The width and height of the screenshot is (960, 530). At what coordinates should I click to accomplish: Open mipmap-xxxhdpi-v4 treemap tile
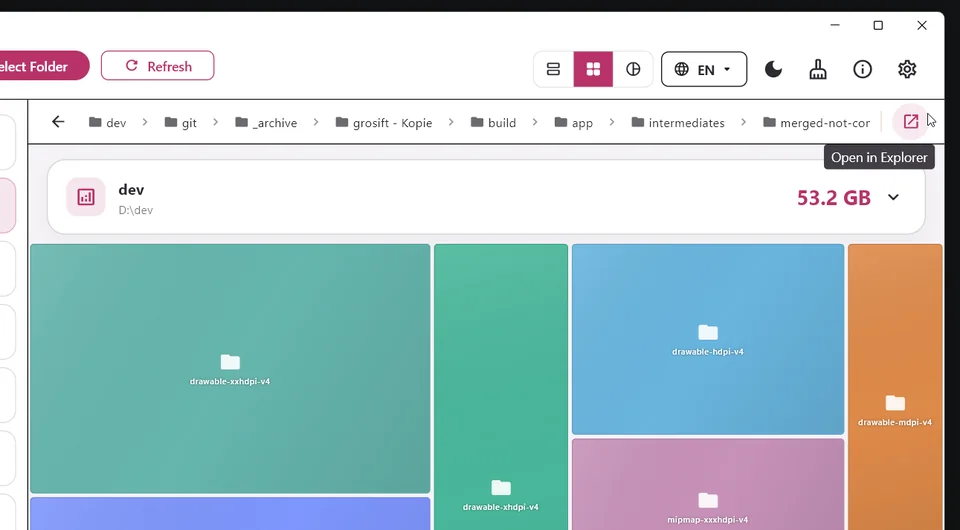[708, 484]
